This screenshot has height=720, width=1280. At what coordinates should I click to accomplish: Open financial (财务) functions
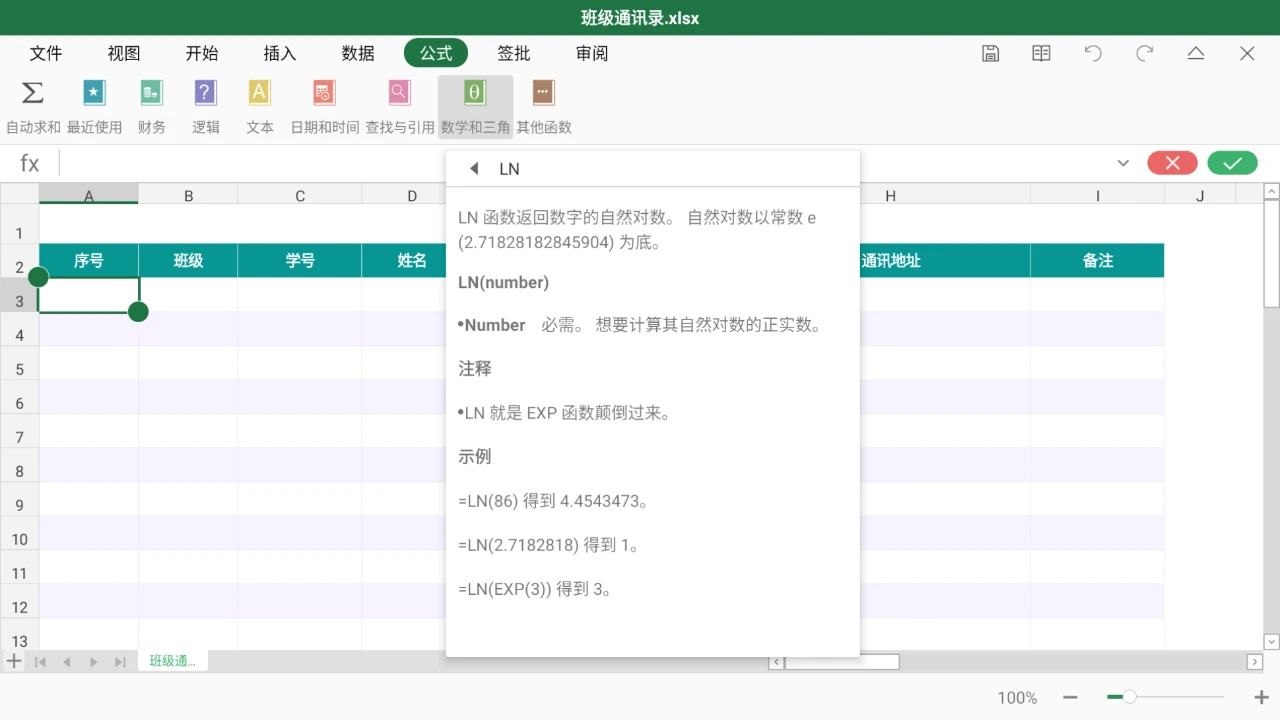[x=152, y=107]
